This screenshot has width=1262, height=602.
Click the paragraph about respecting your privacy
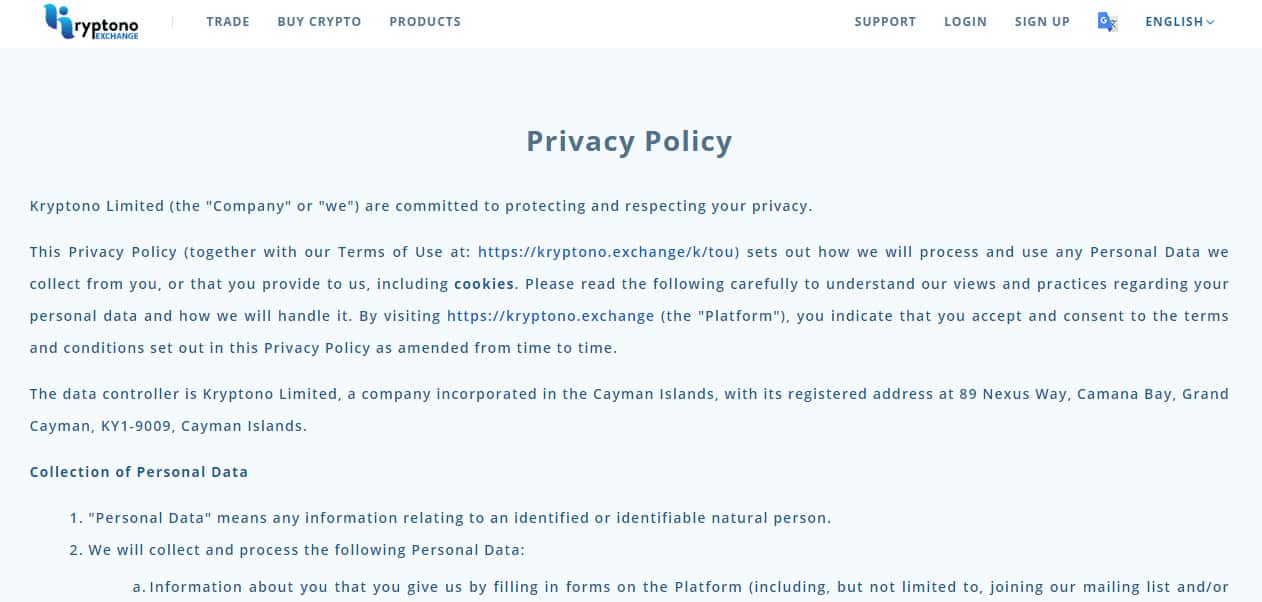(421, 206)
